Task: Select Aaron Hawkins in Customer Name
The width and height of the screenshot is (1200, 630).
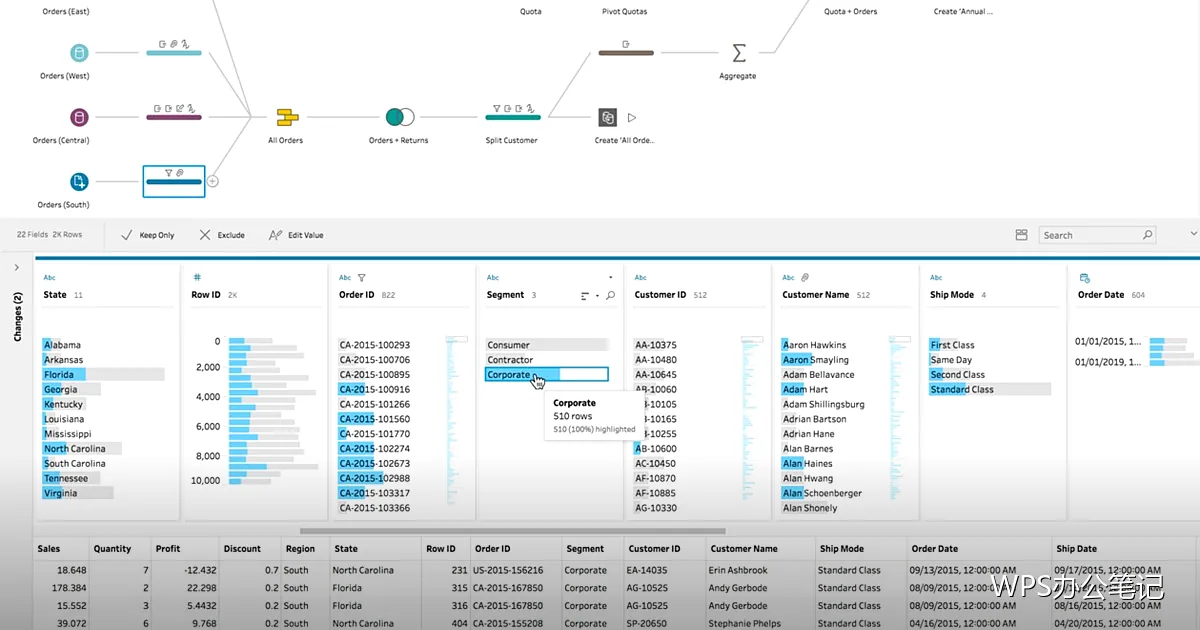Action: 814,345
